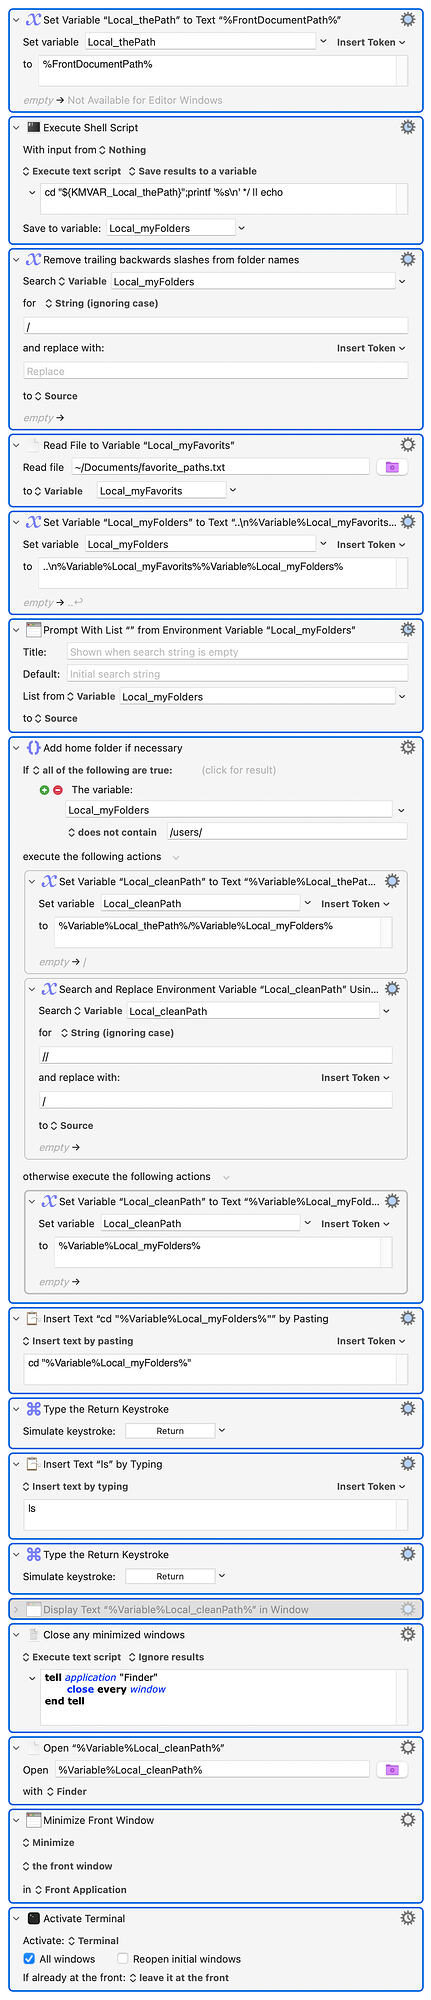Open gear menu of Read File to Variable action

point(407,445)
